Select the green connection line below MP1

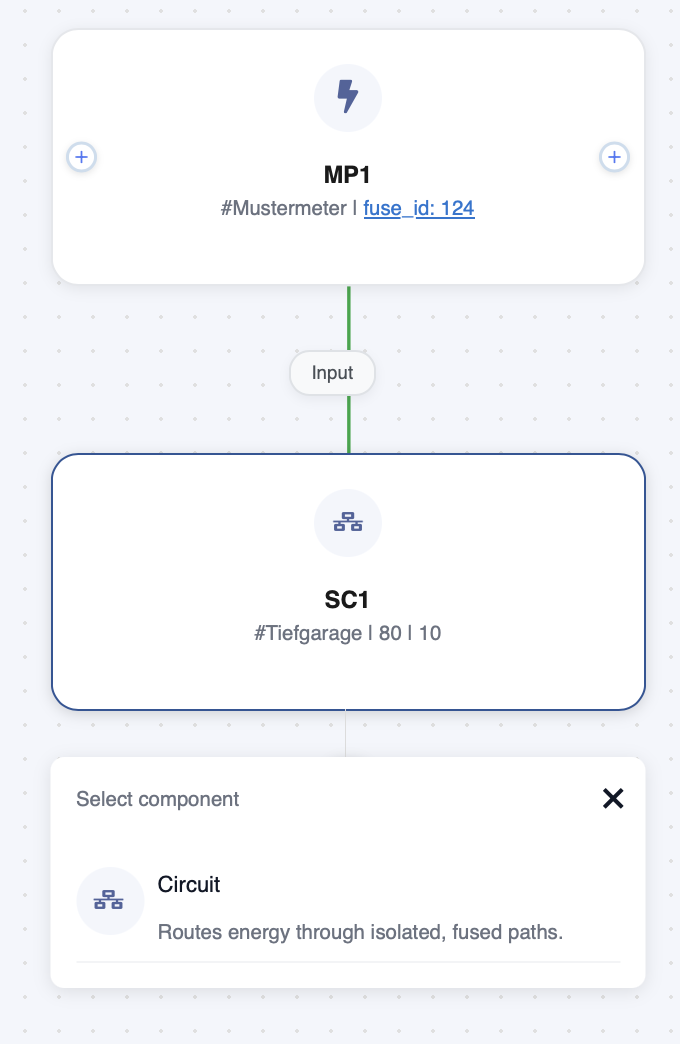point(349,318)
